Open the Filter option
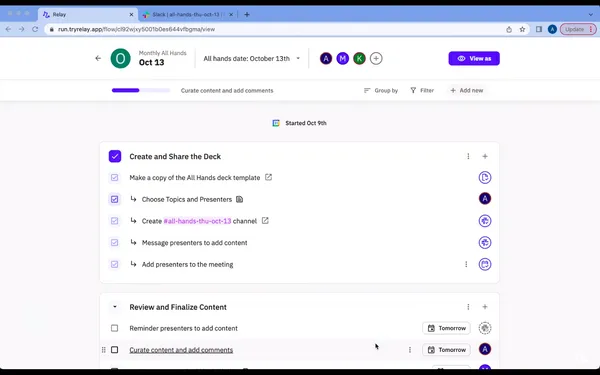Screen dimensions: 600x375 click(422, 90)
